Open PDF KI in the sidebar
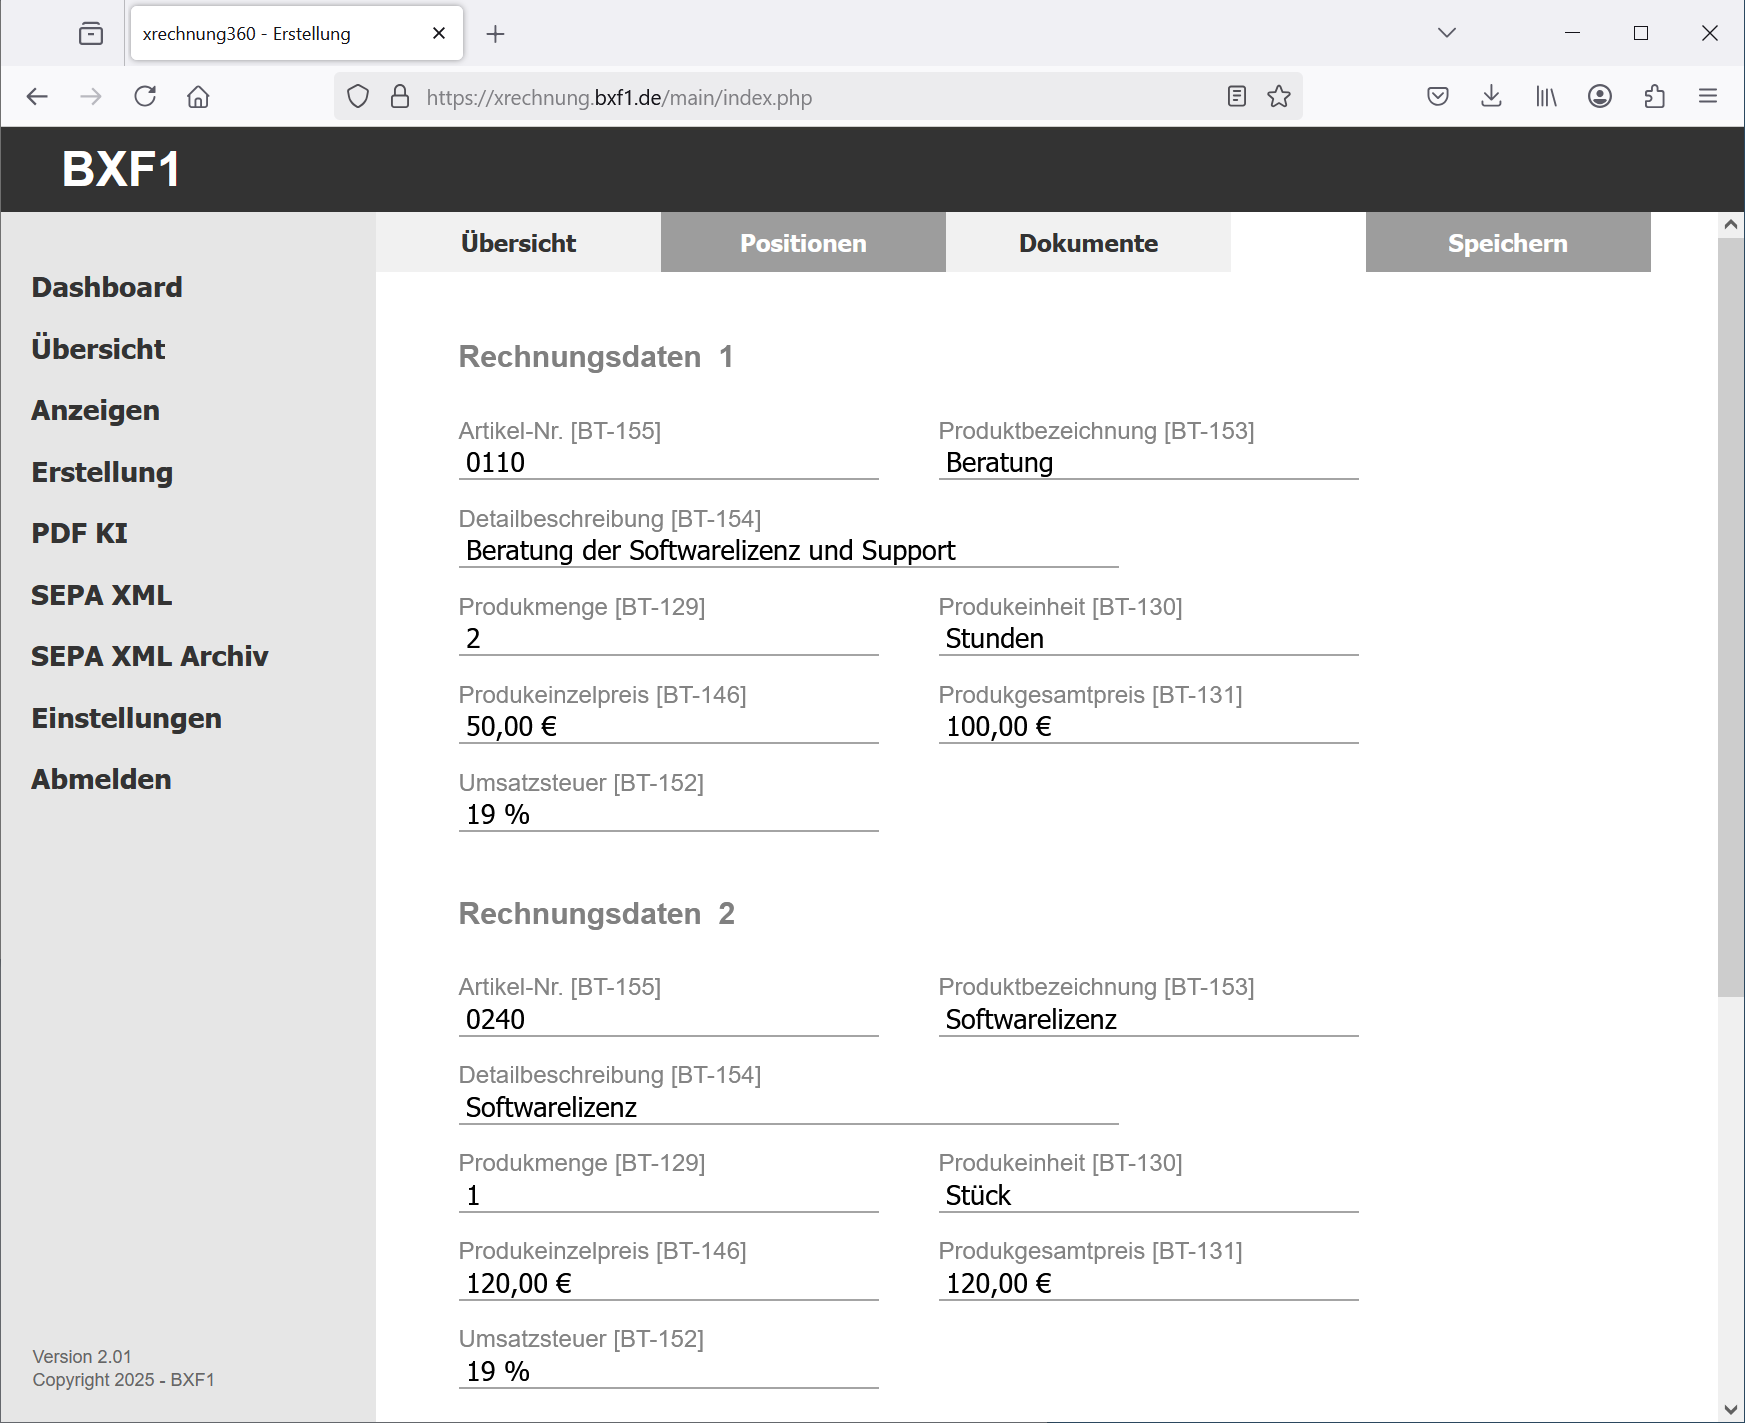1745x1423 pixels. tap(80, 533)
